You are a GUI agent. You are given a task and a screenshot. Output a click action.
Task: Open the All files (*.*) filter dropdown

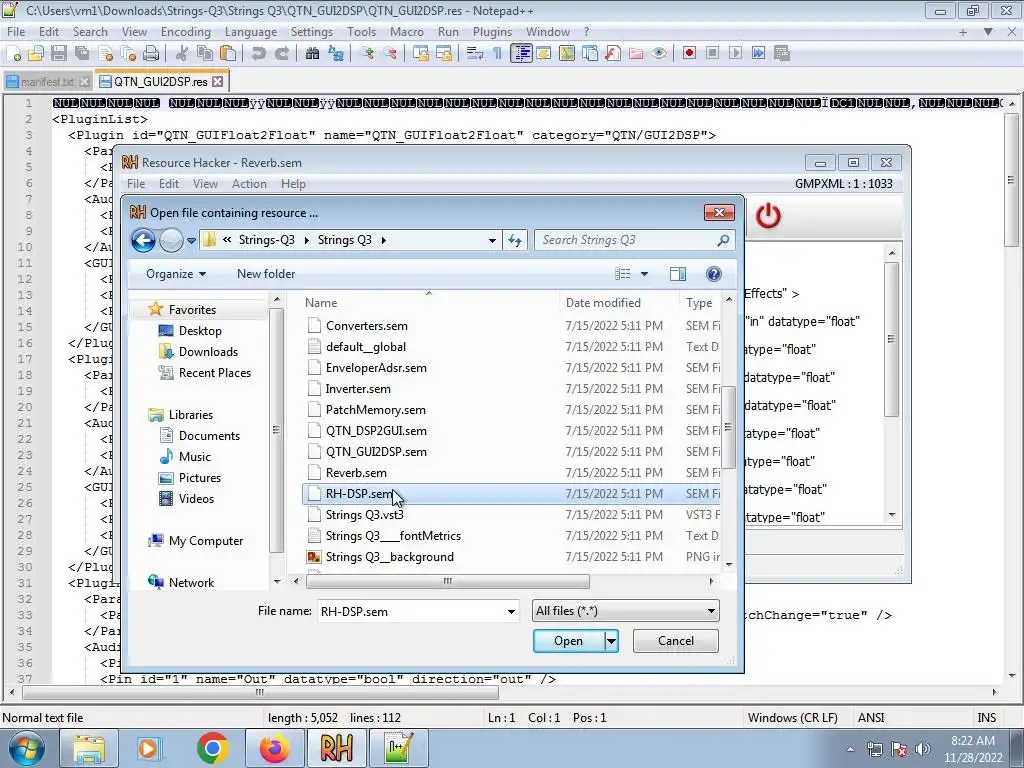[x=711, y=611]
